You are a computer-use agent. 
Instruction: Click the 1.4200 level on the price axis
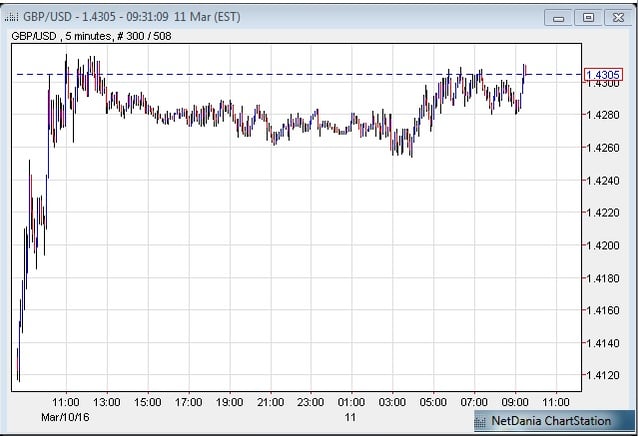603,245
